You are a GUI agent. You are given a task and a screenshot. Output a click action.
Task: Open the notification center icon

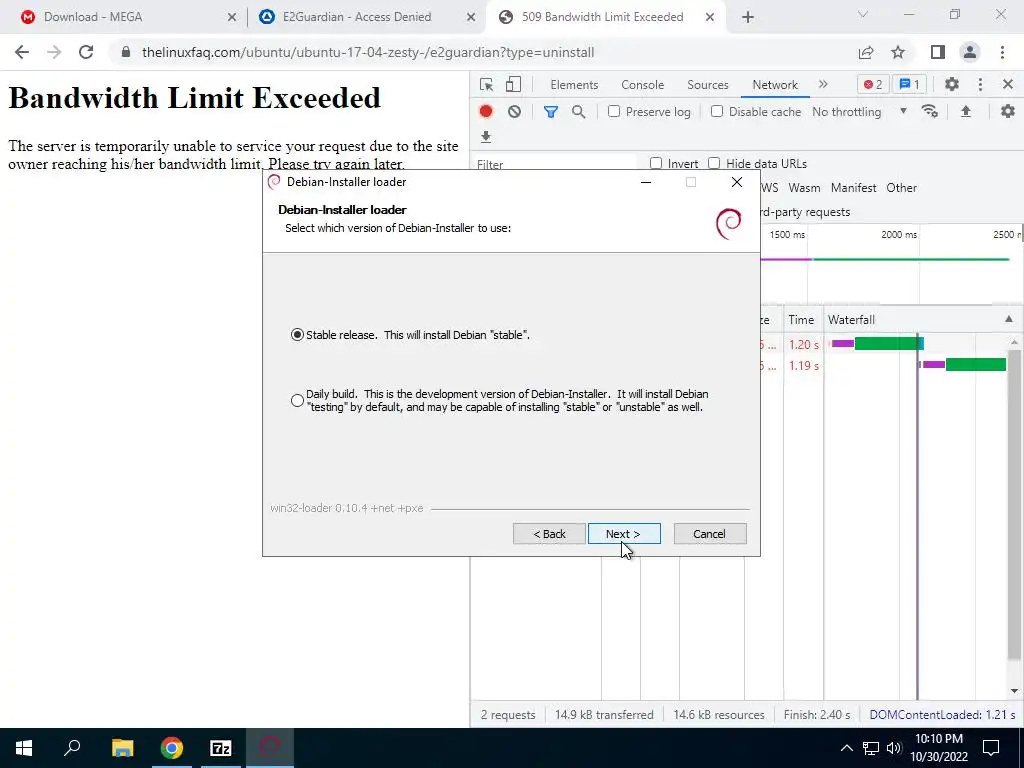(991, 748)
